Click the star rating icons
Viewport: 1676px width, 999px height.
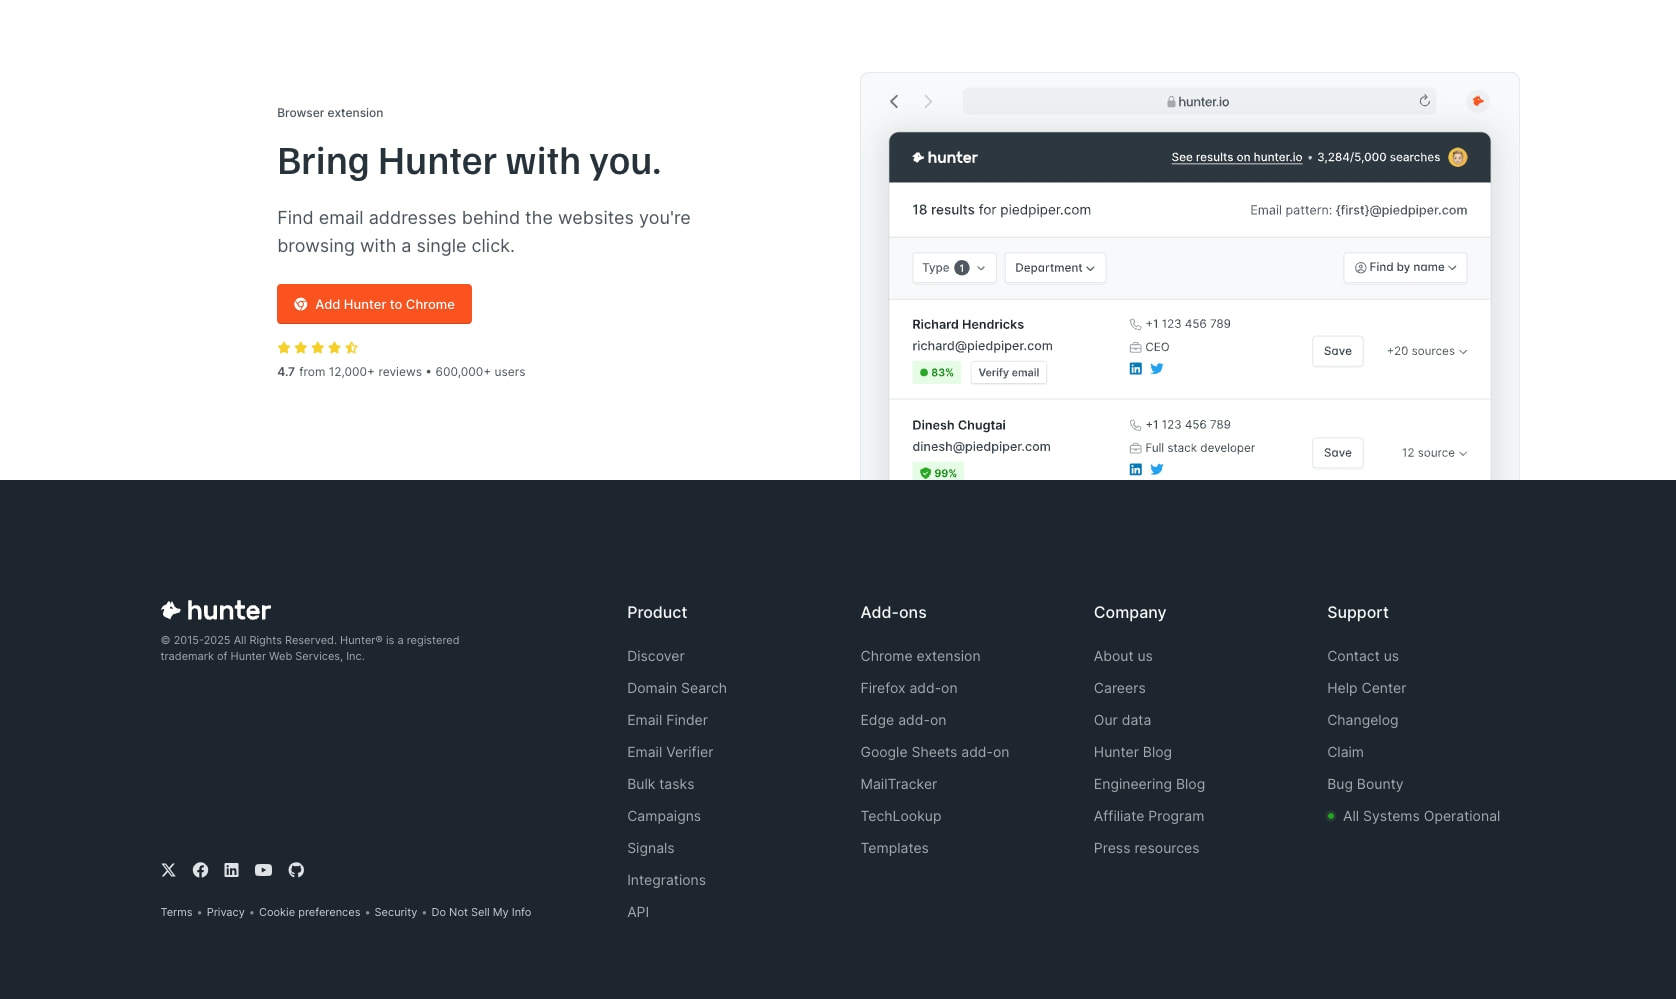(318, 348)
